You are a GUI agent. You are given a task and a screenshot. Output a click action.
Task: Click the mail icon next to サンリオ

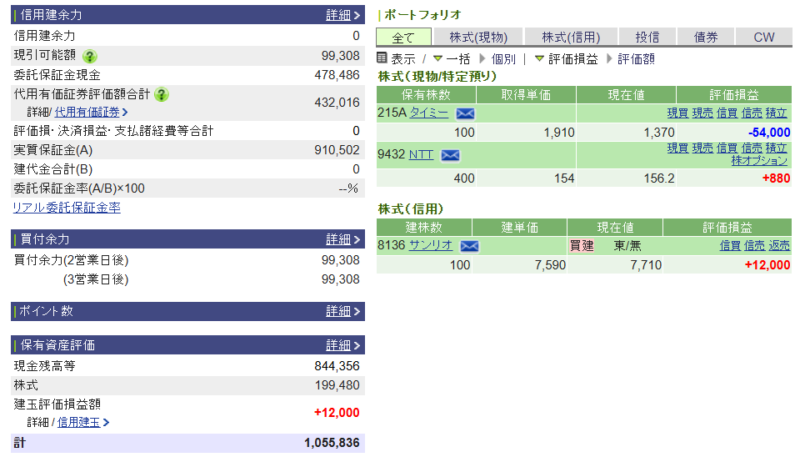click(469, 246)
